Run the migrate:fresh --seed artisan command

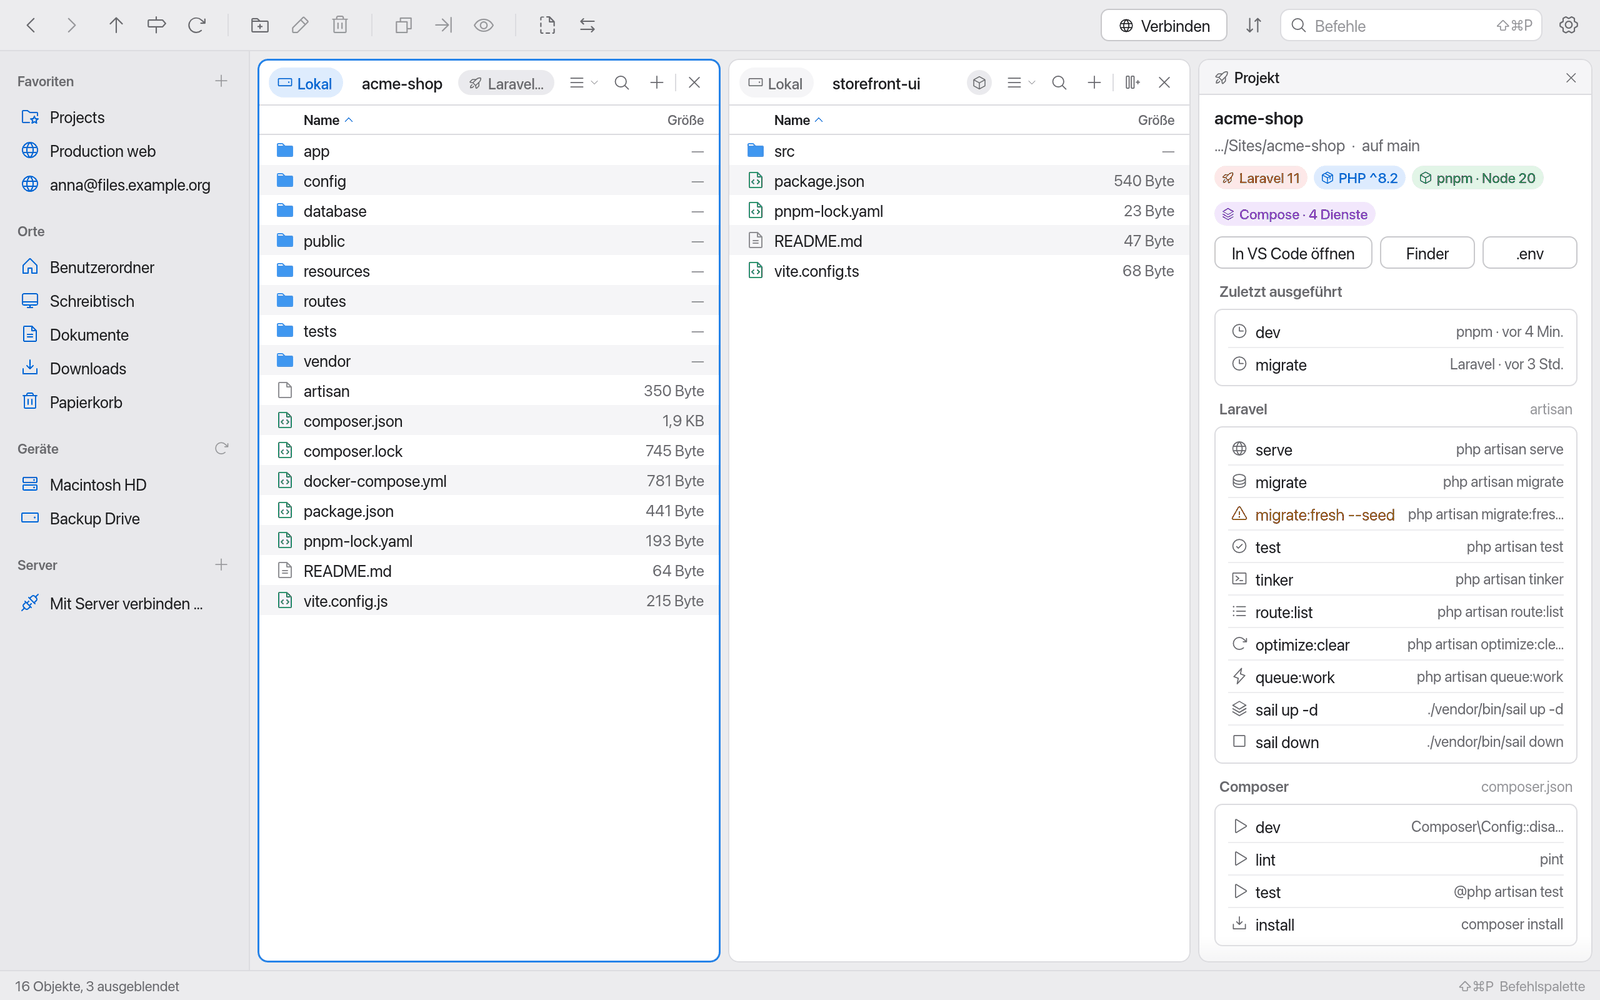click(1396, 514)
